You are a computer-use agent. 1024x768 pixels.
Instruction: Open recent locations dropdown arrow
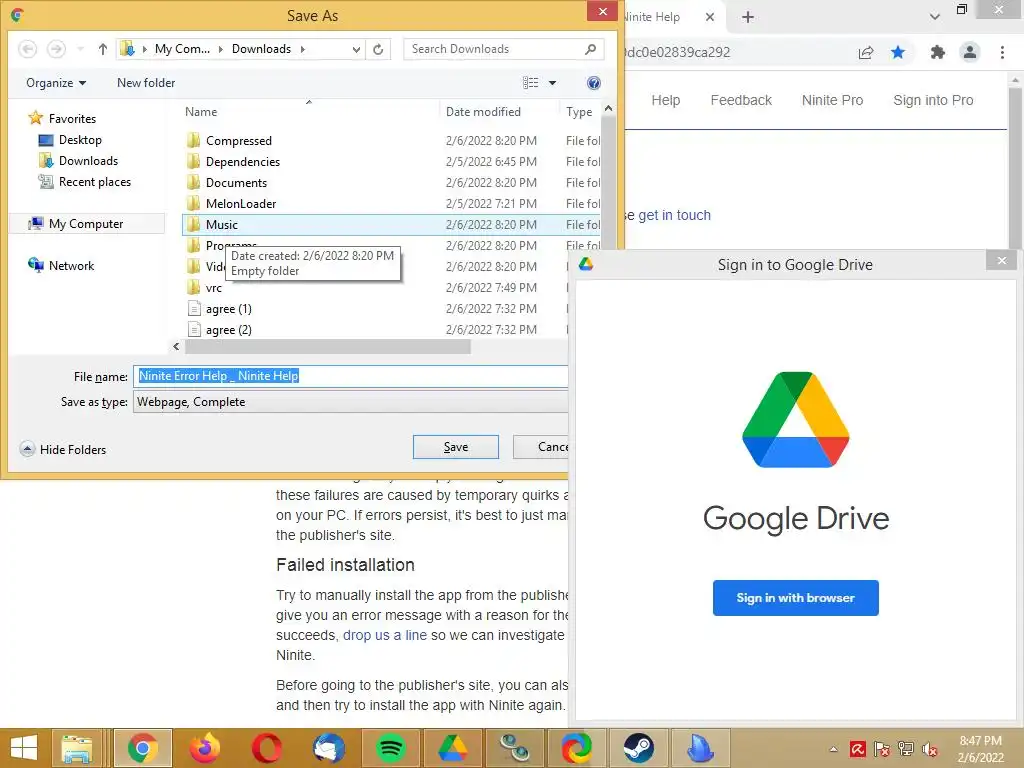80,49
